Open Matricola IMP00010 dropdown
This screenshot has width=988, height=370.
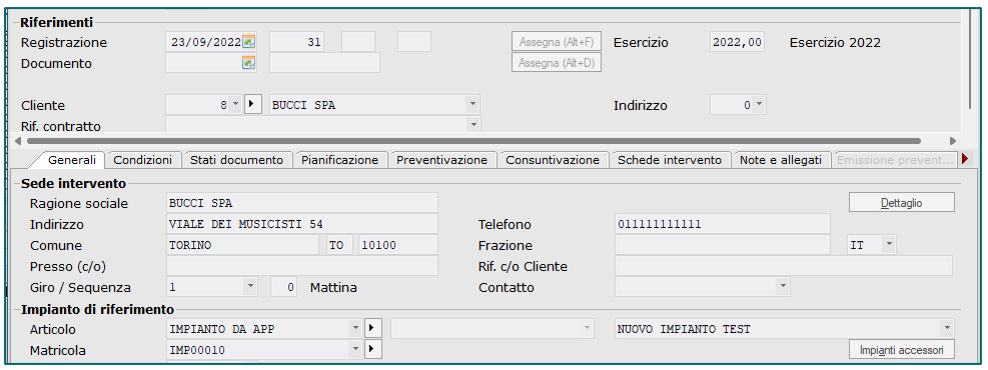[356, 349]
